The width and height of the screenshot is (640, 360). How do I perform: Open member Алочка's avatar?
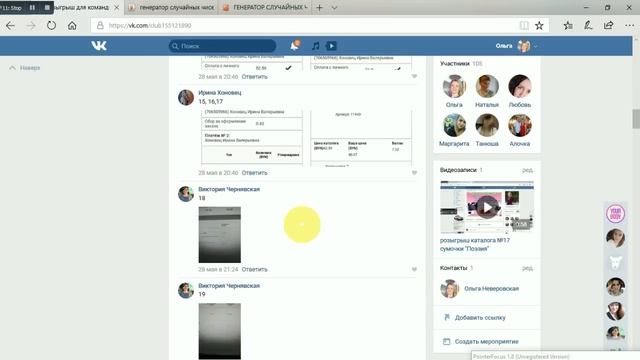520,125
